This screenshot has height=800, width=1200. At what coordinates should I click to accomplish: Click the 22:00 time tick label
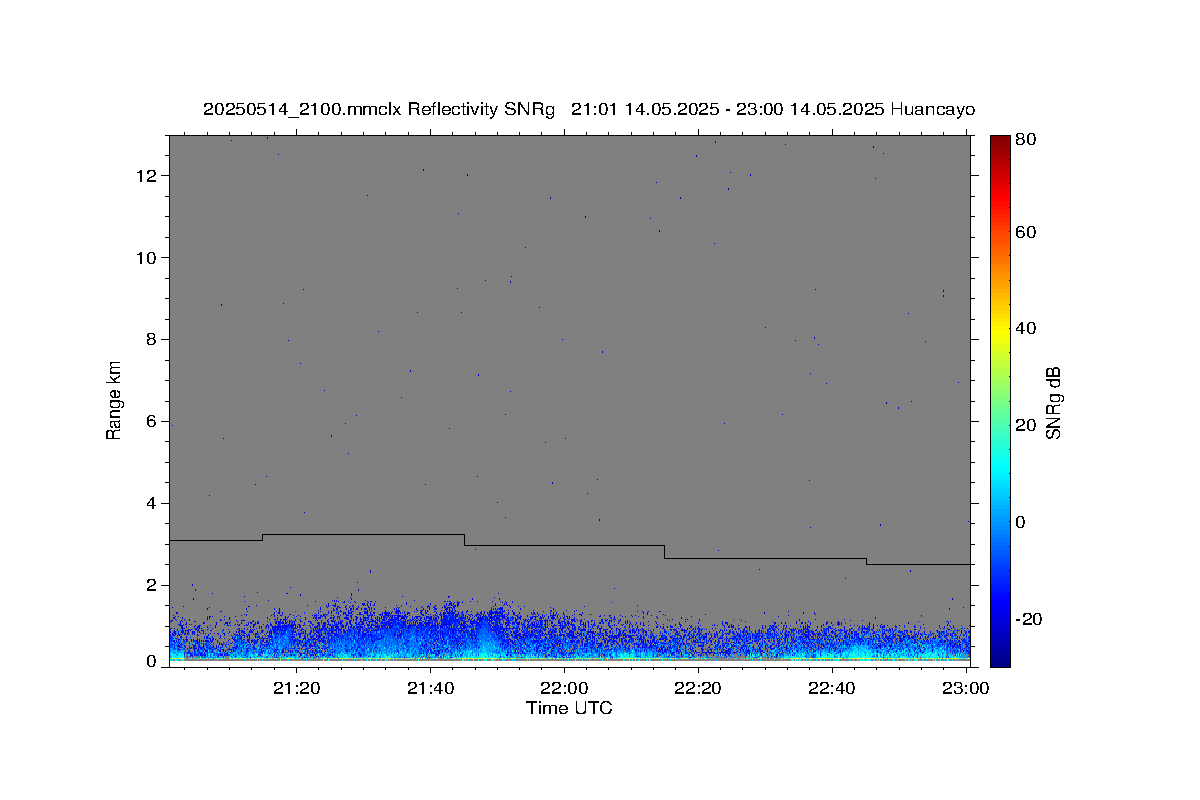click(564, 688)
